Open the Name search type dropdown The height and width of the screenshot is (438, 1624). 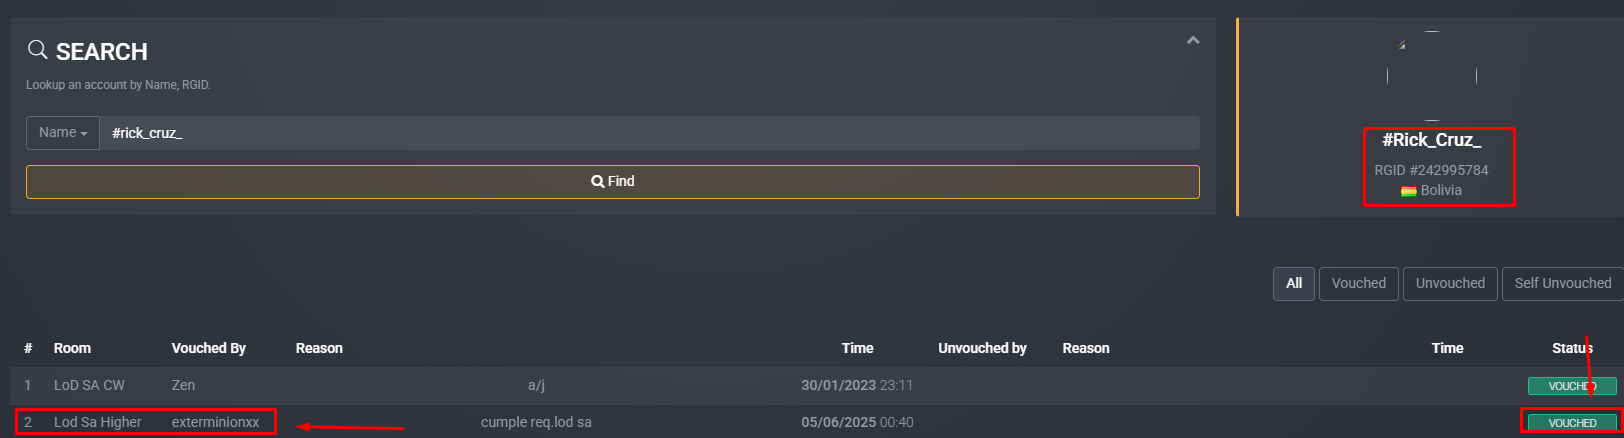(63, 133)
